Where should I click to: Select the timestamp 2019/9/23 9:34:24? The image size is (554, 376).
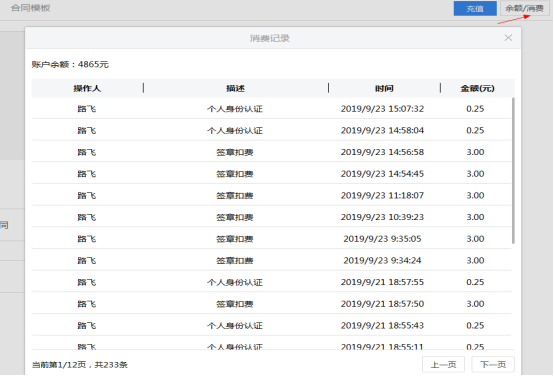click(x=382, y=260)
